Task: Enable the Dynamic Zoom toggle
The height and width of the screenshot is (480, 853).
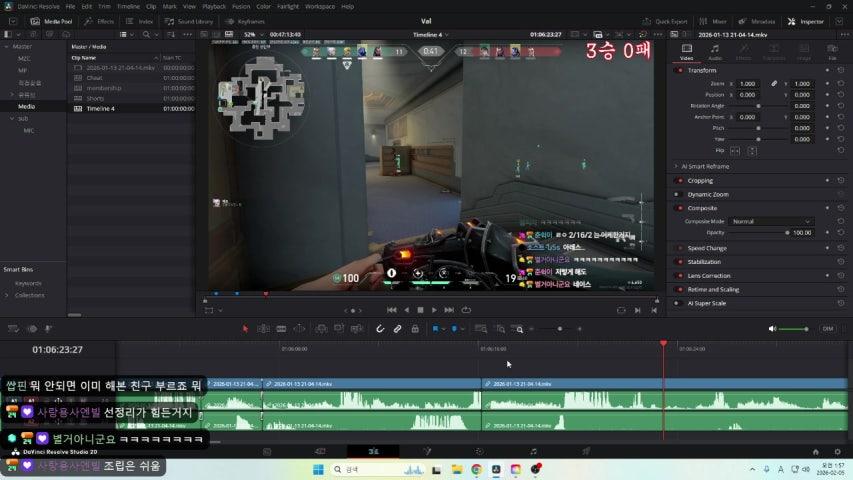Action: click(680, 194)
